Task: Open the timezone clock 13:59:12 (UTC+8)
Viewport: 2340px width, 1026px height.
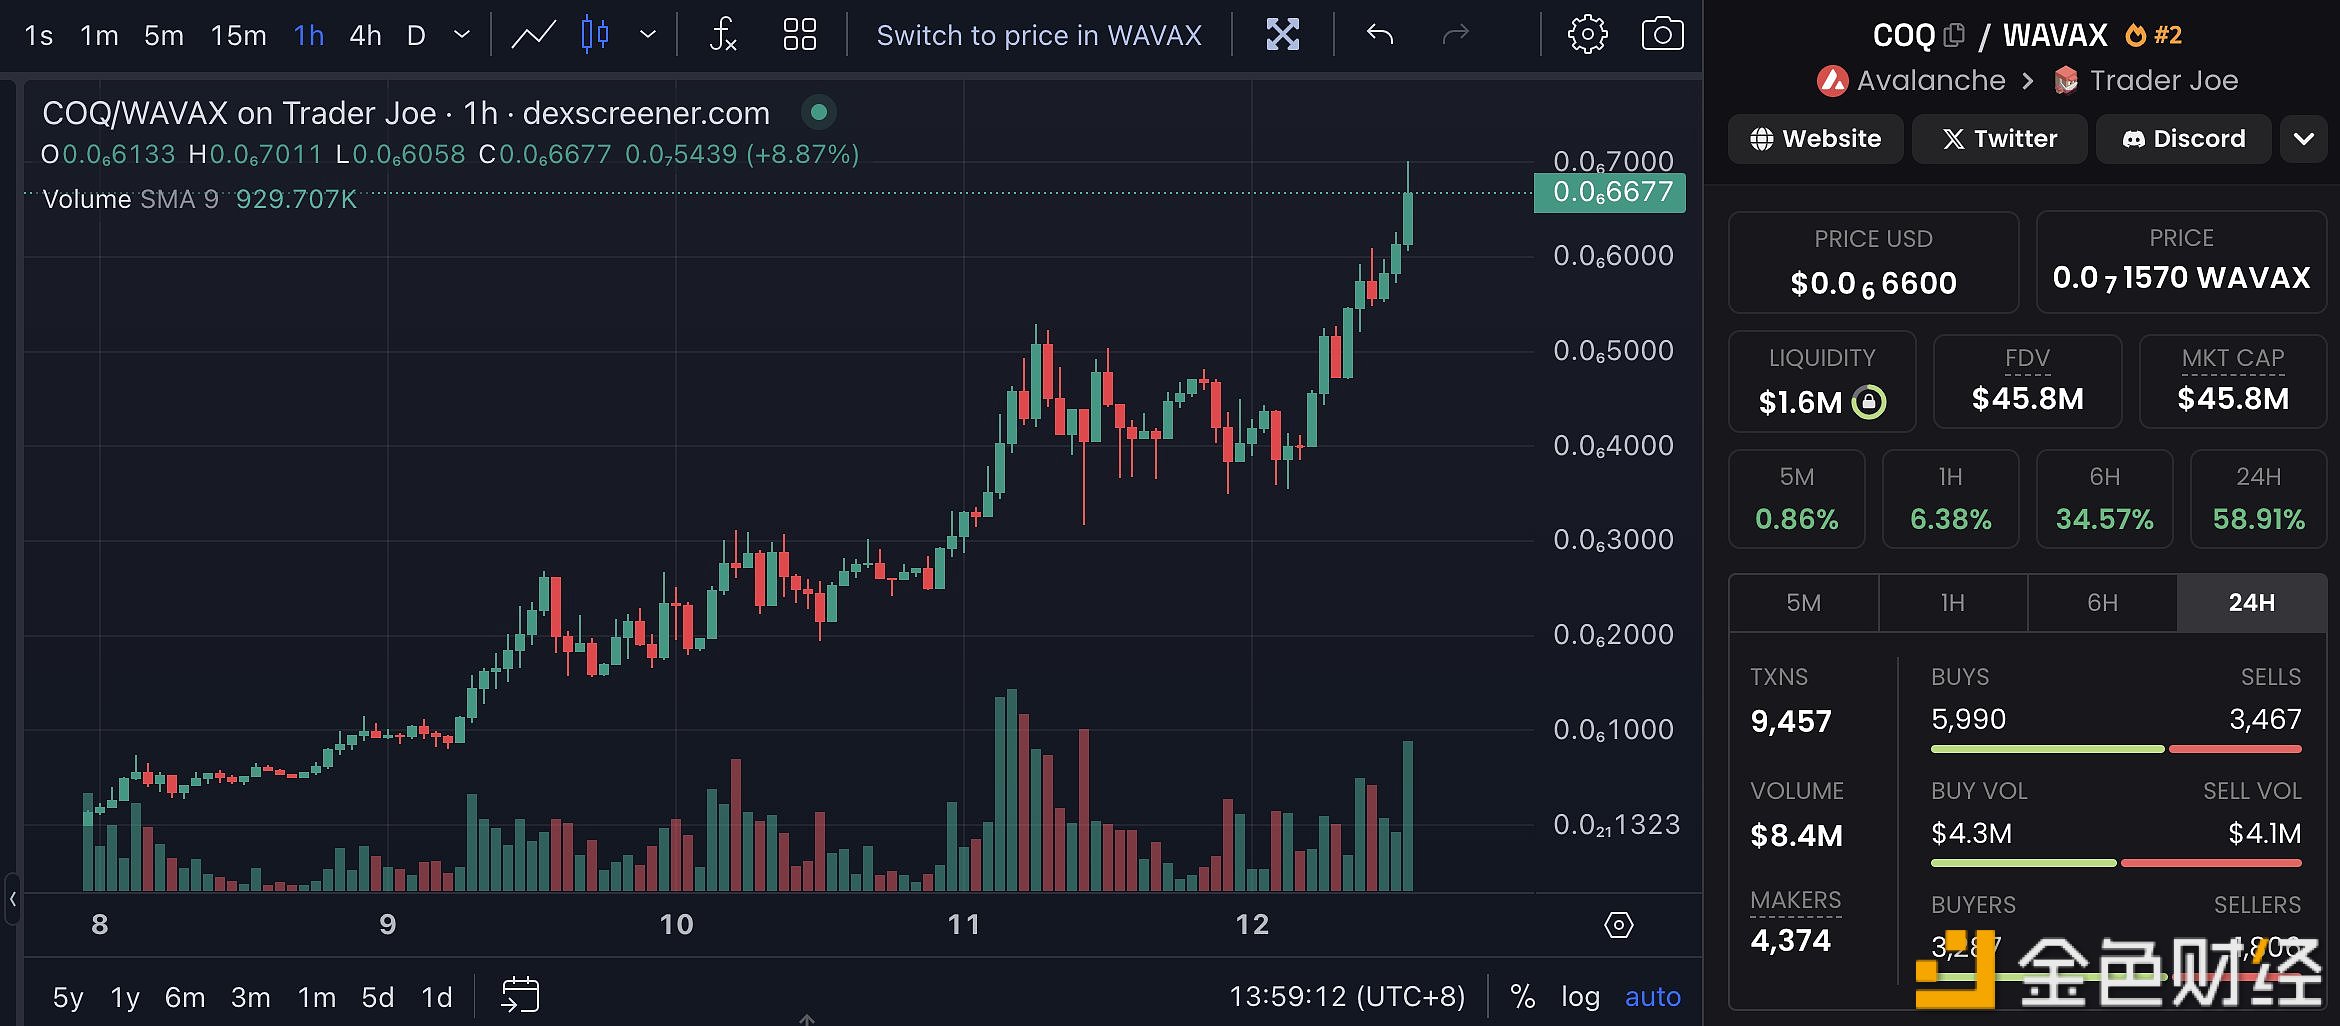Action: point(1347,997)
